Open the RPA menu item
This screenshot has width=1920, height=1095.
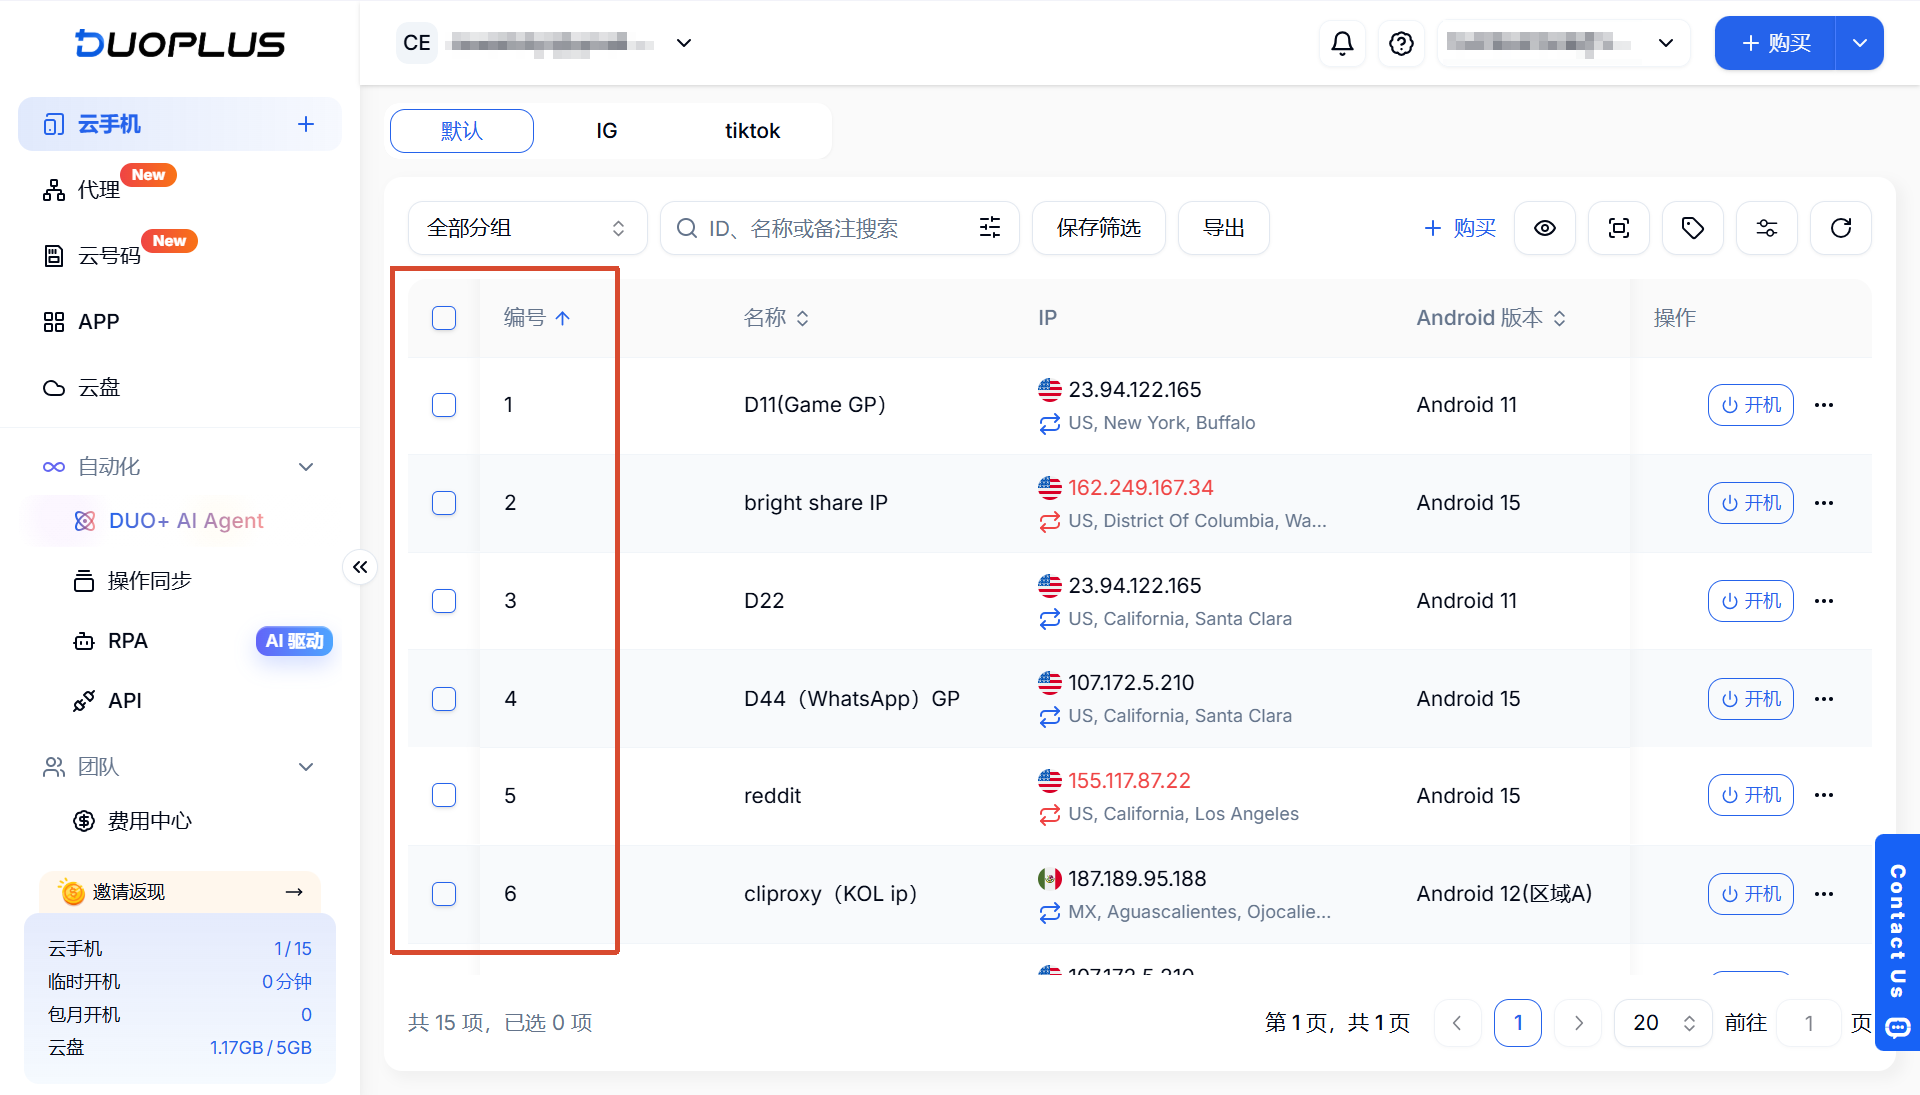click(128, 641)
